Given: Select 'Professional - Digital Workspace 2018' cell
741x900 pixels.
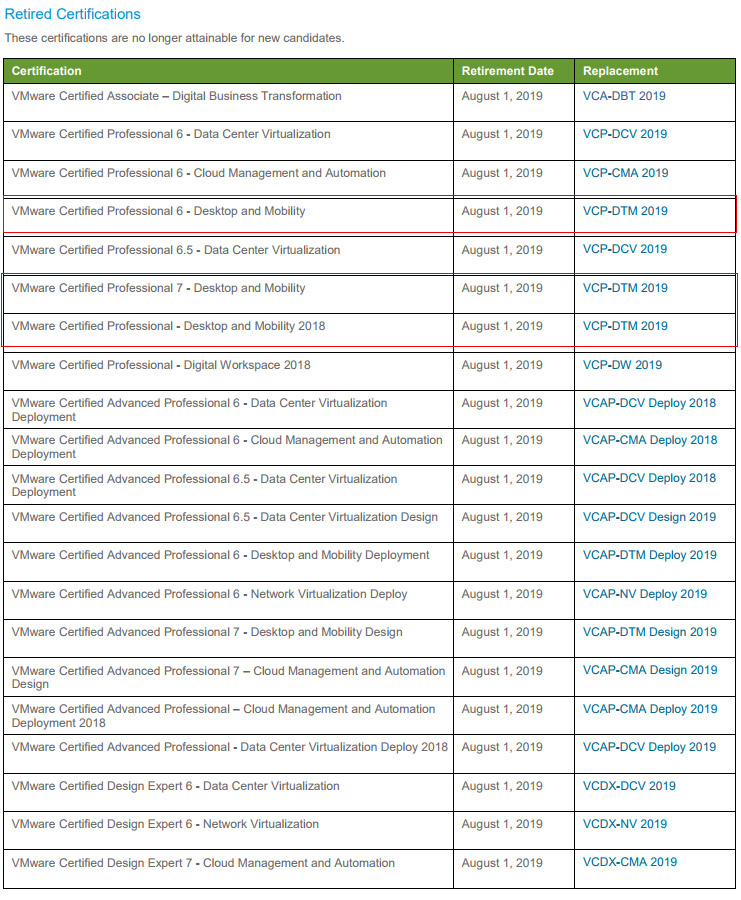Looking at the screenshot, I should 228,371.
